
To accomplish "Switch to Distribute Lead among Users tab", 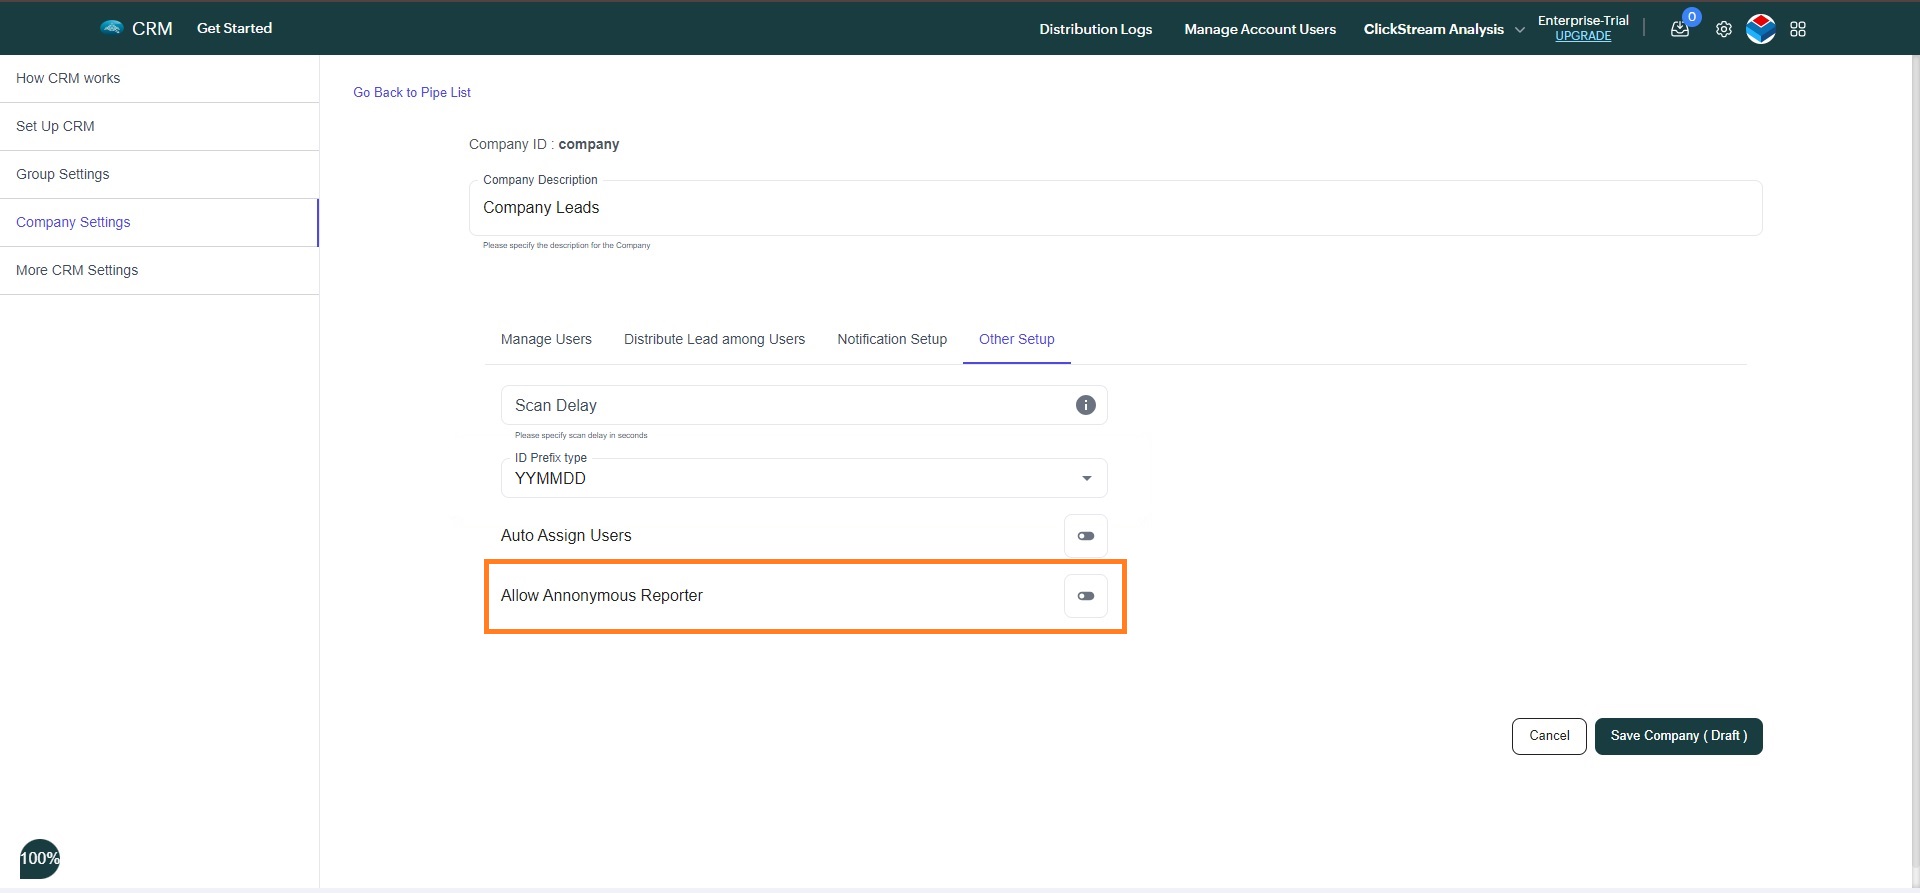I will tap(714, 339).
